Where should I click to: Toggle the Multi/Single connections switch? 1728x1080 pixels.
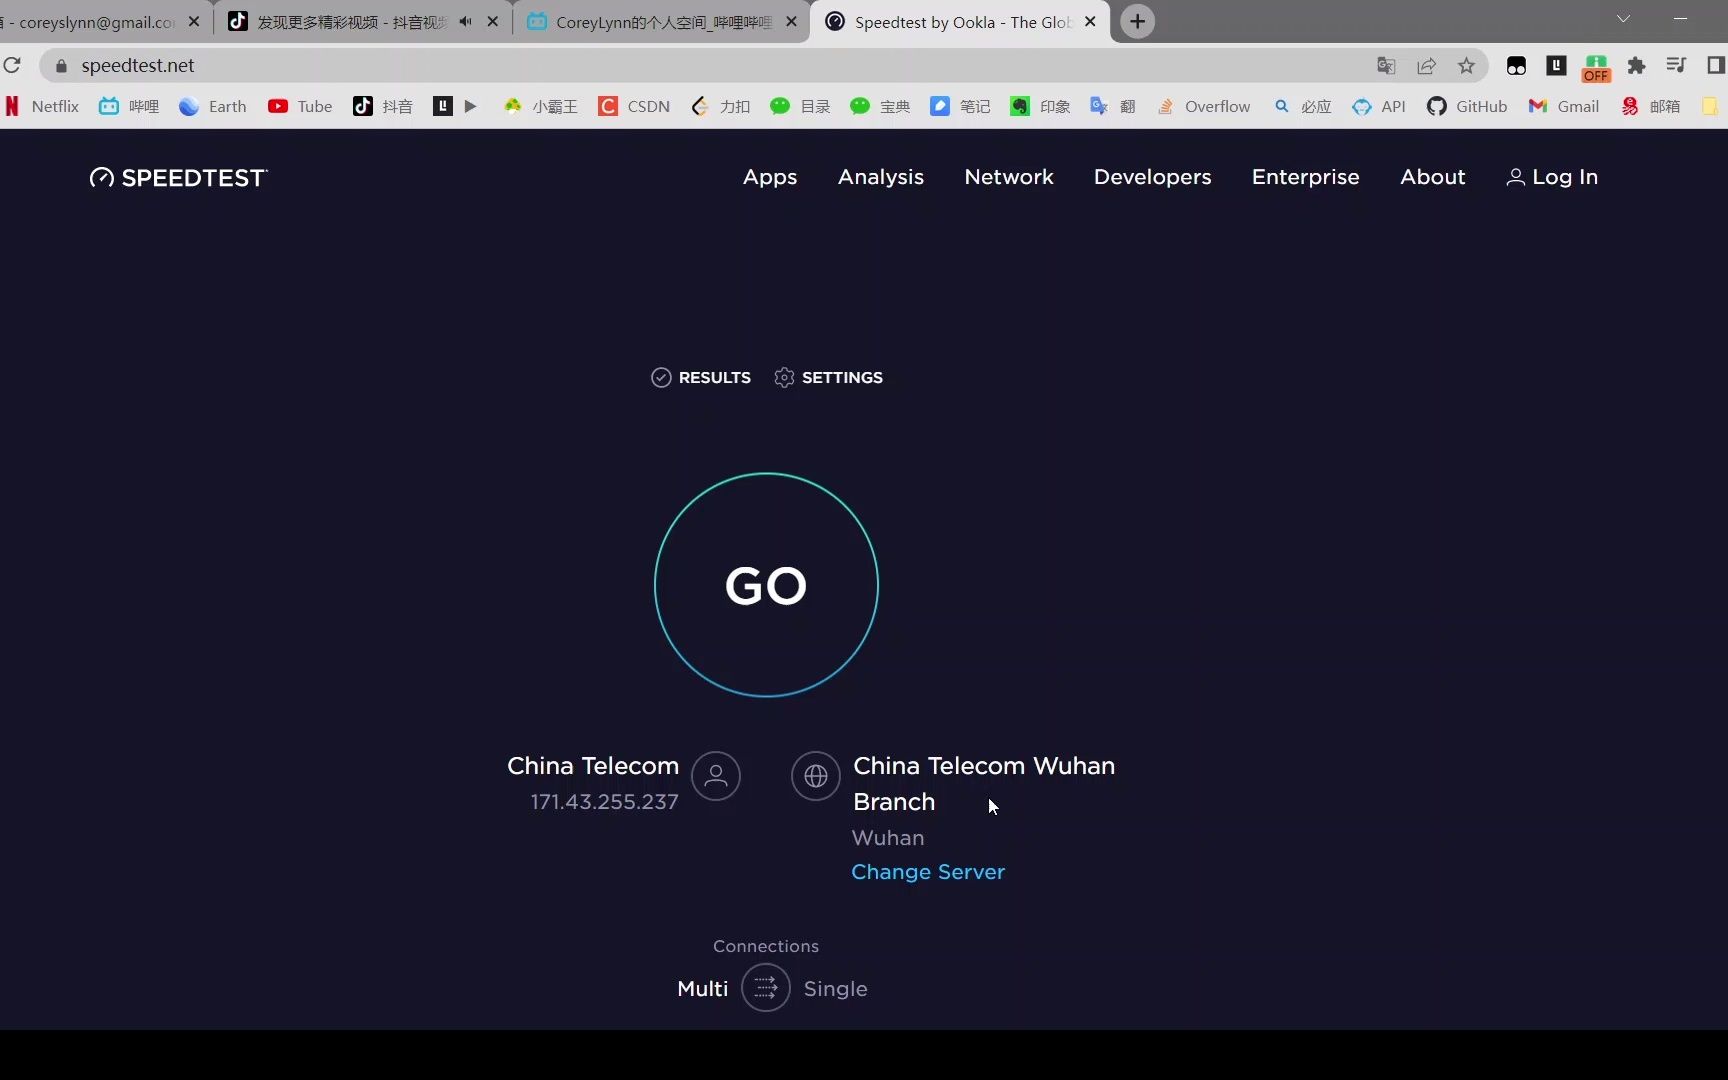coord(766,988)
